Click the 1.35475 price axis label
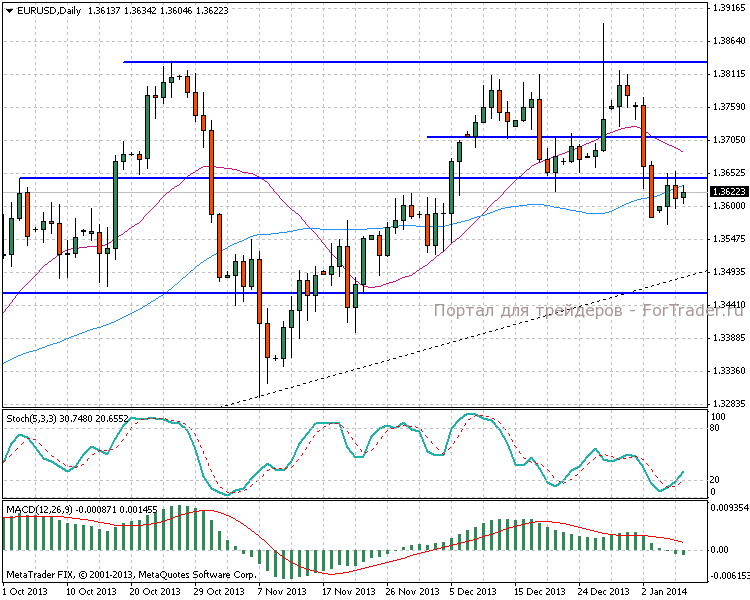 pyautogui.click(x=729, y=239)
